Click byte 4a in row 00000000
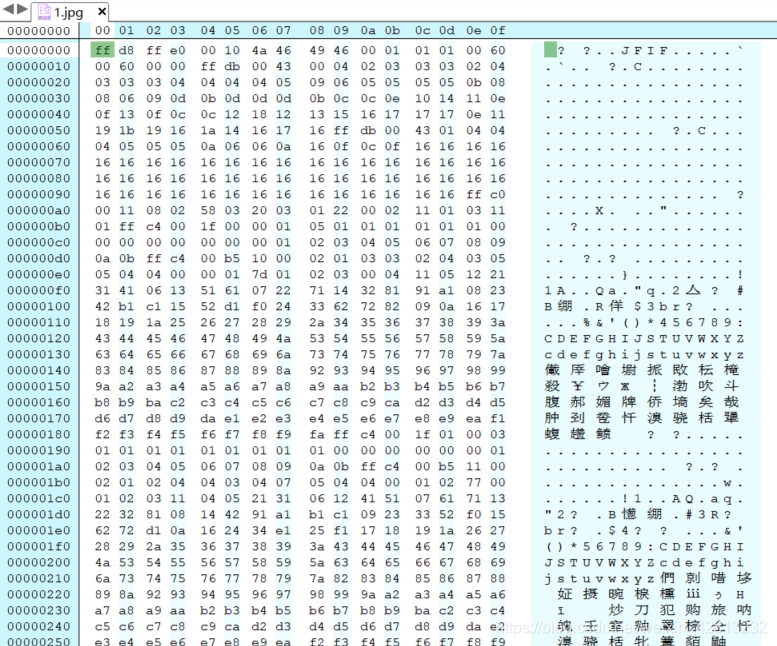 point(259,50)
